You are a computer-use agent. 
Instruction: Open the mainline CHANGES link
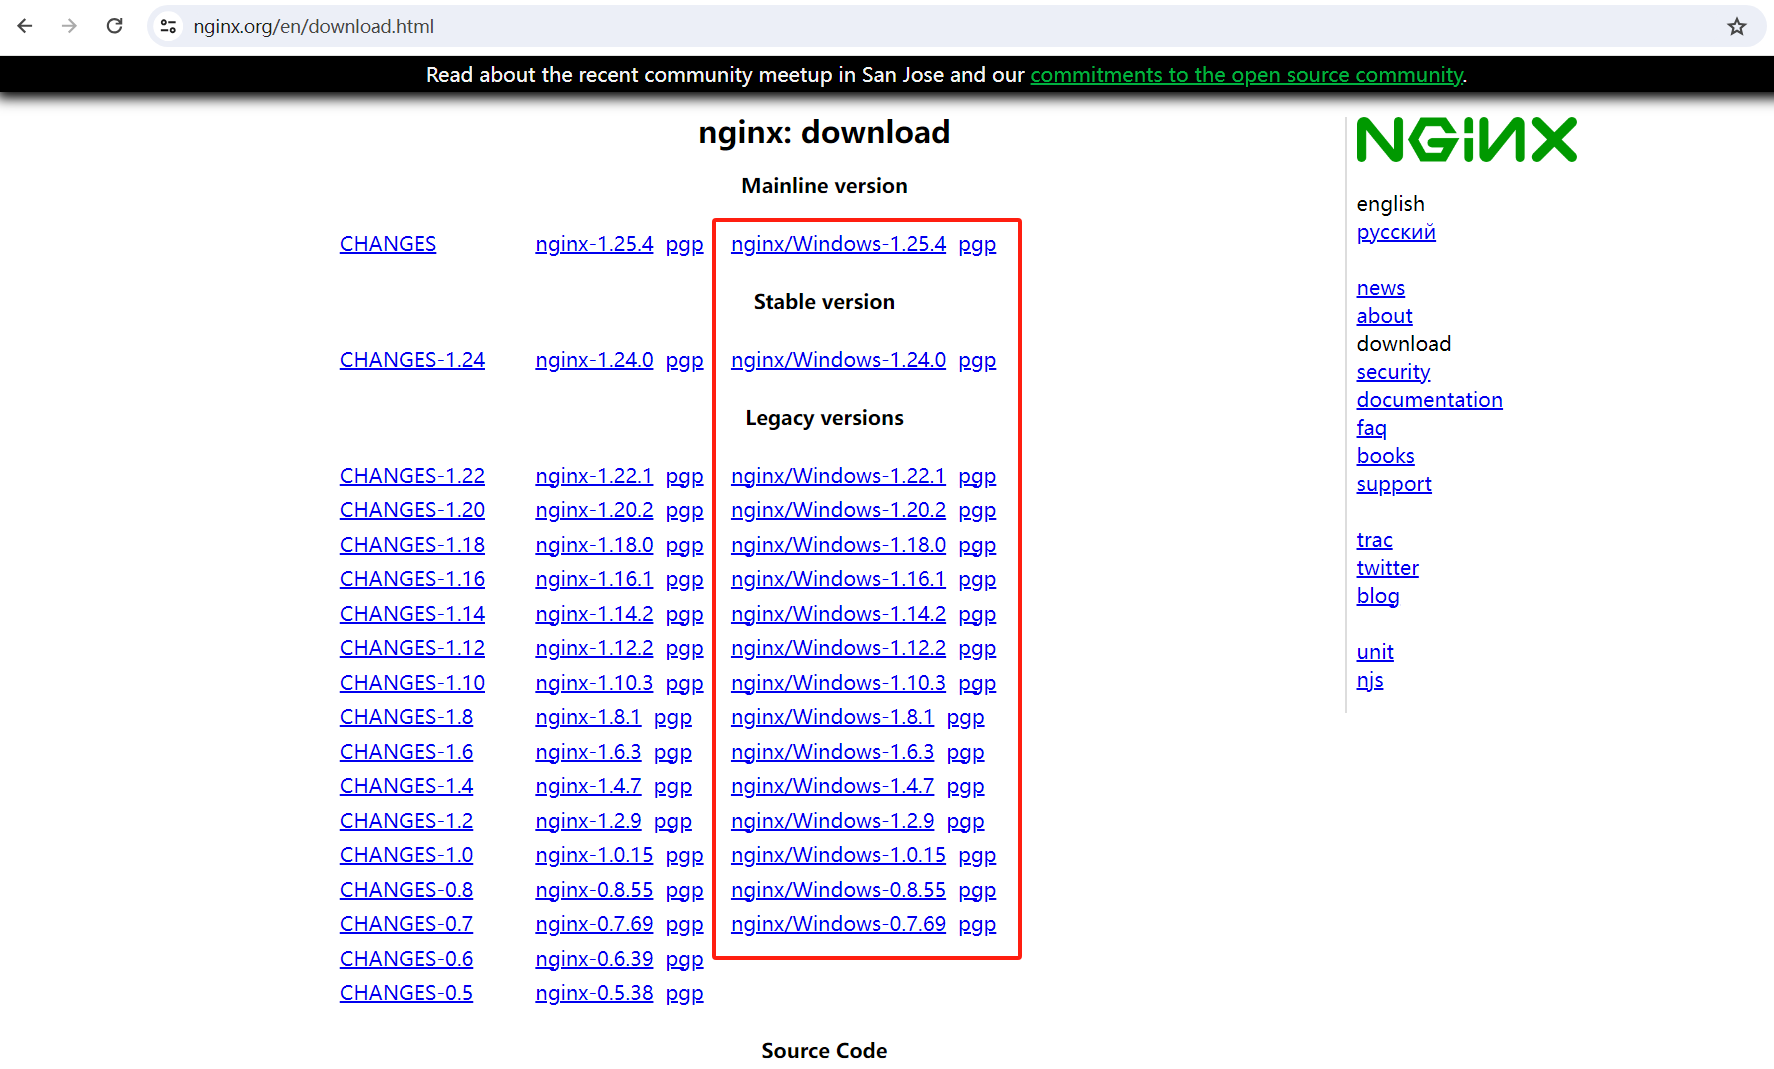[x=388, y=244]
